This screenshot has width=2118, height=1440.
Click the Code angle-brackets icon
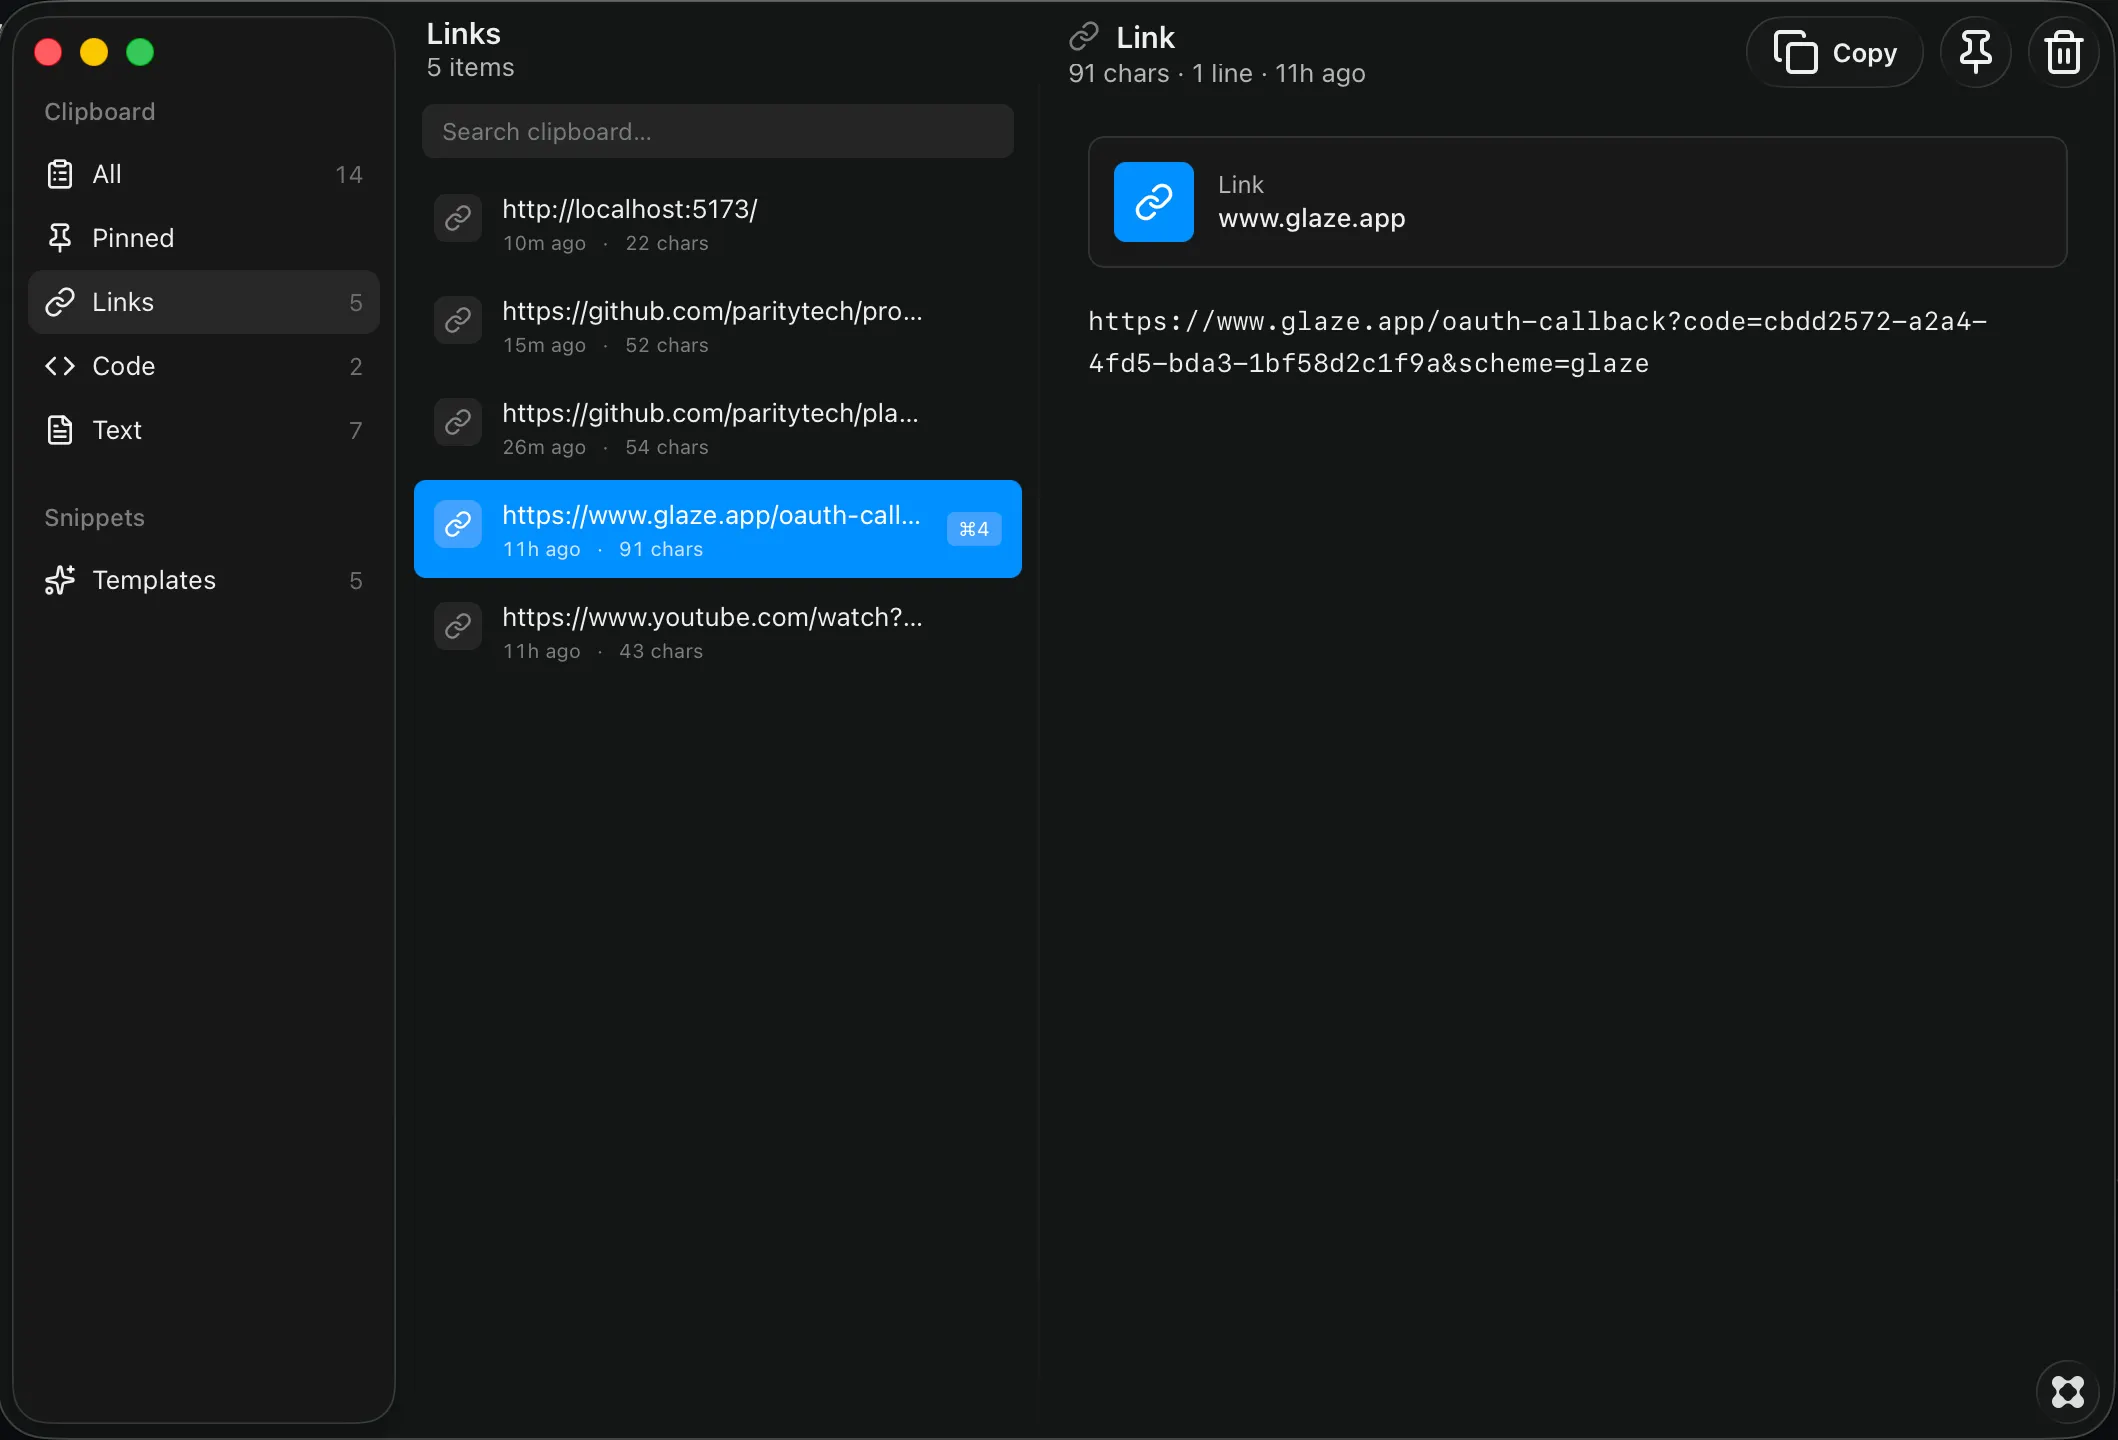[x=60, y=366]
